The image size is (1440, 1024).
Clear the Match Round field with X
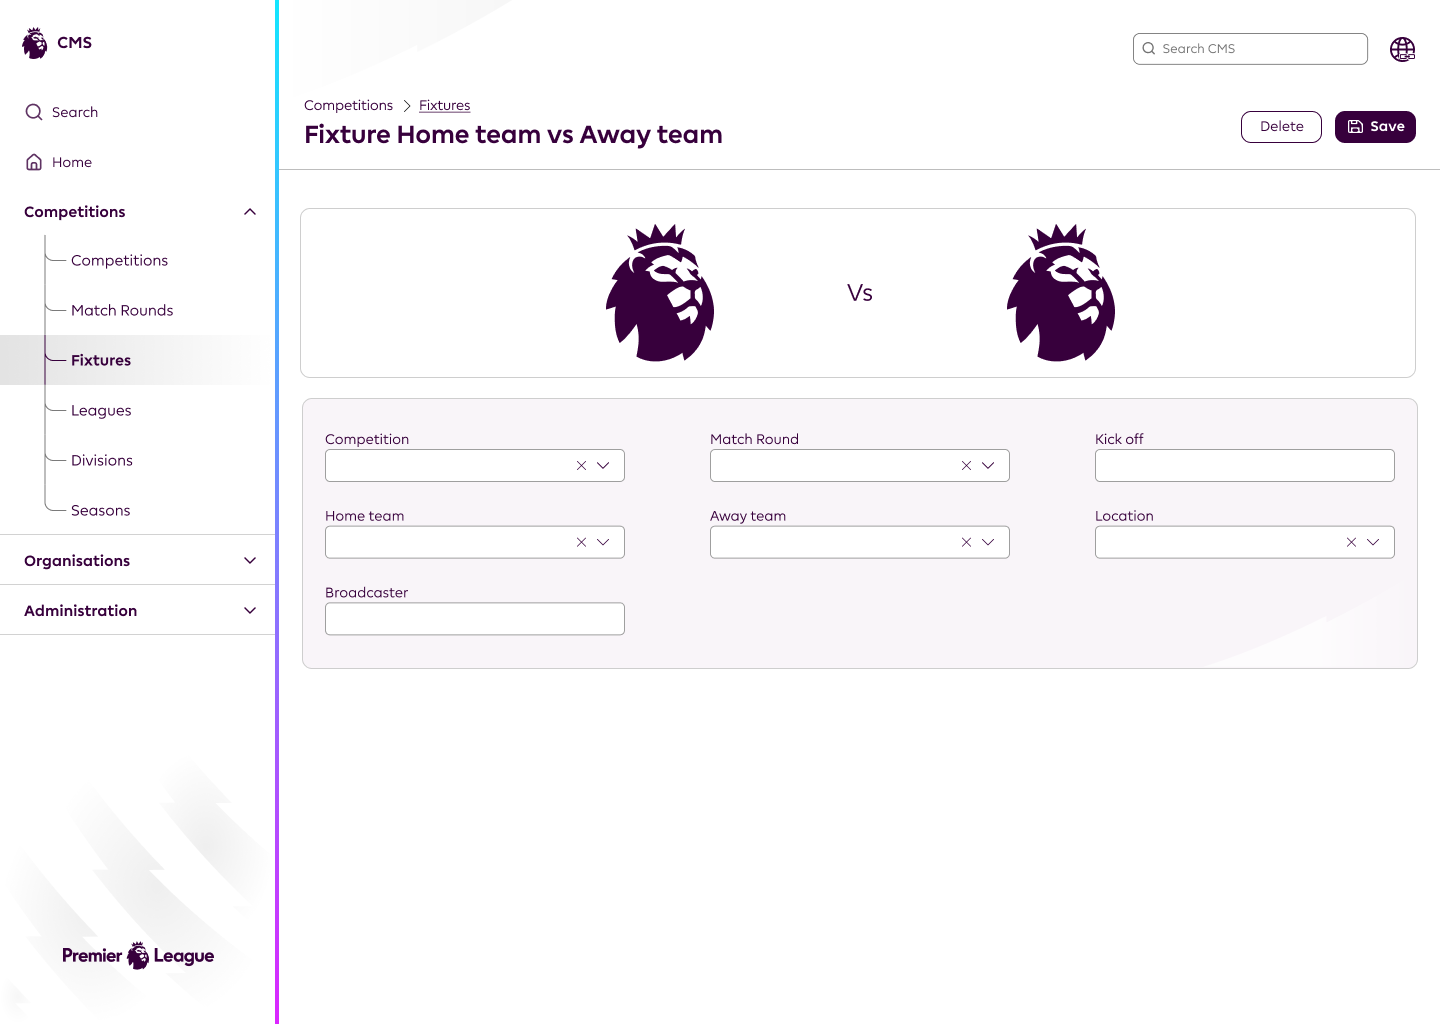[x=966, y=466]
